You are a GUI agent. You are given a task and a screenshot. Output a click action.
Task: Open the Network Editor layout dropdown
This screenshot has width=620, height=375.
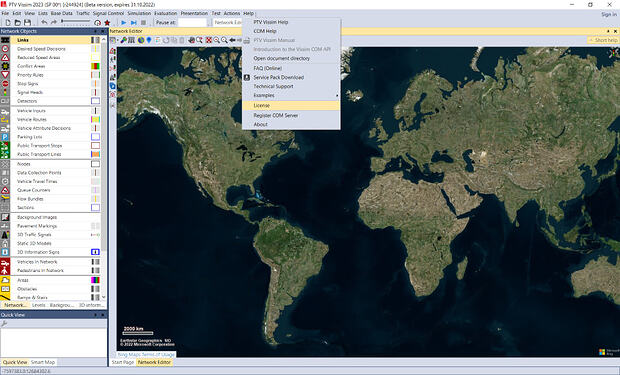[x=228, y=23]
